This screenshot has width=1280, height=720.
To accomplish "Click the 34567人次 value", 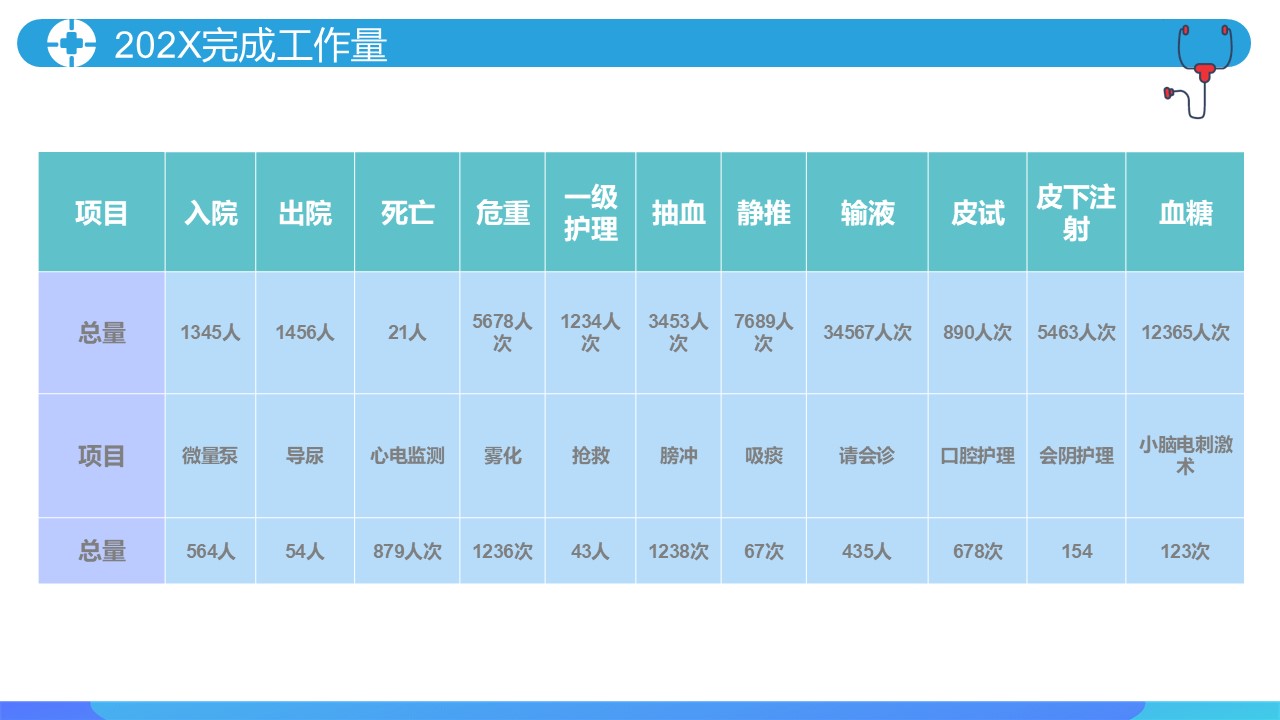I will (868, 333).
